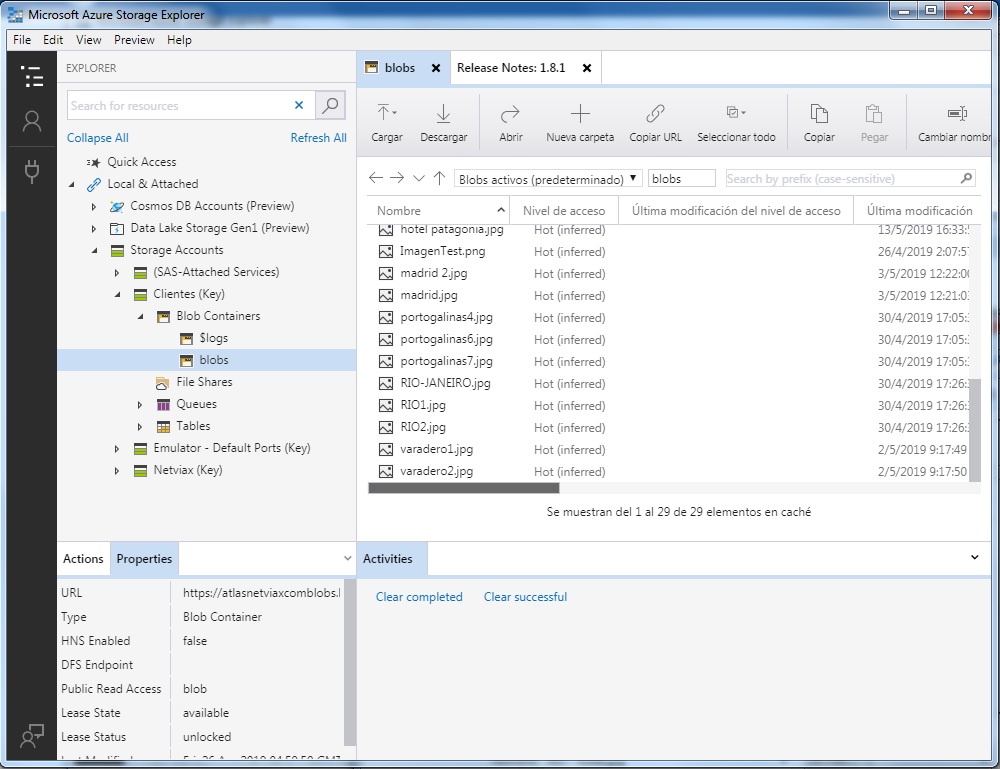Navigate up one level with up arrow
The height and width of the screenshot is (769, 1000).
tap(439, 178)
